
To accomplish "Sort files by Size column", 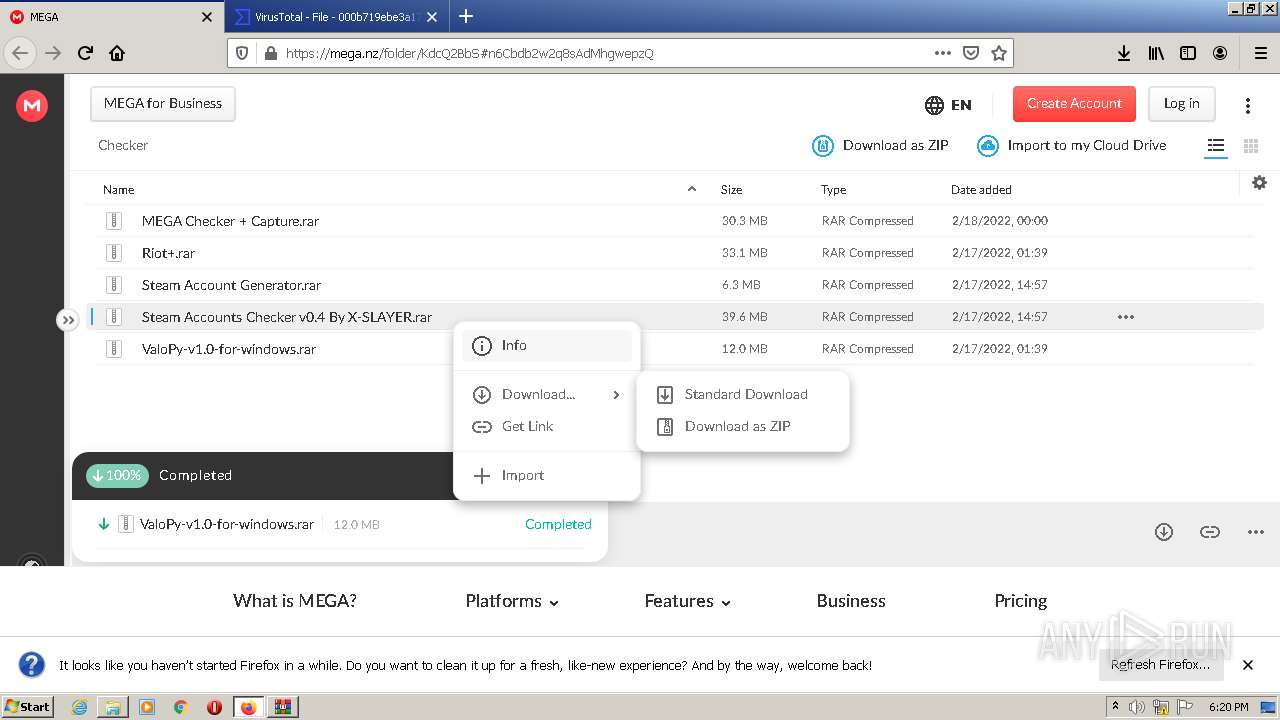I will [731, 189].
